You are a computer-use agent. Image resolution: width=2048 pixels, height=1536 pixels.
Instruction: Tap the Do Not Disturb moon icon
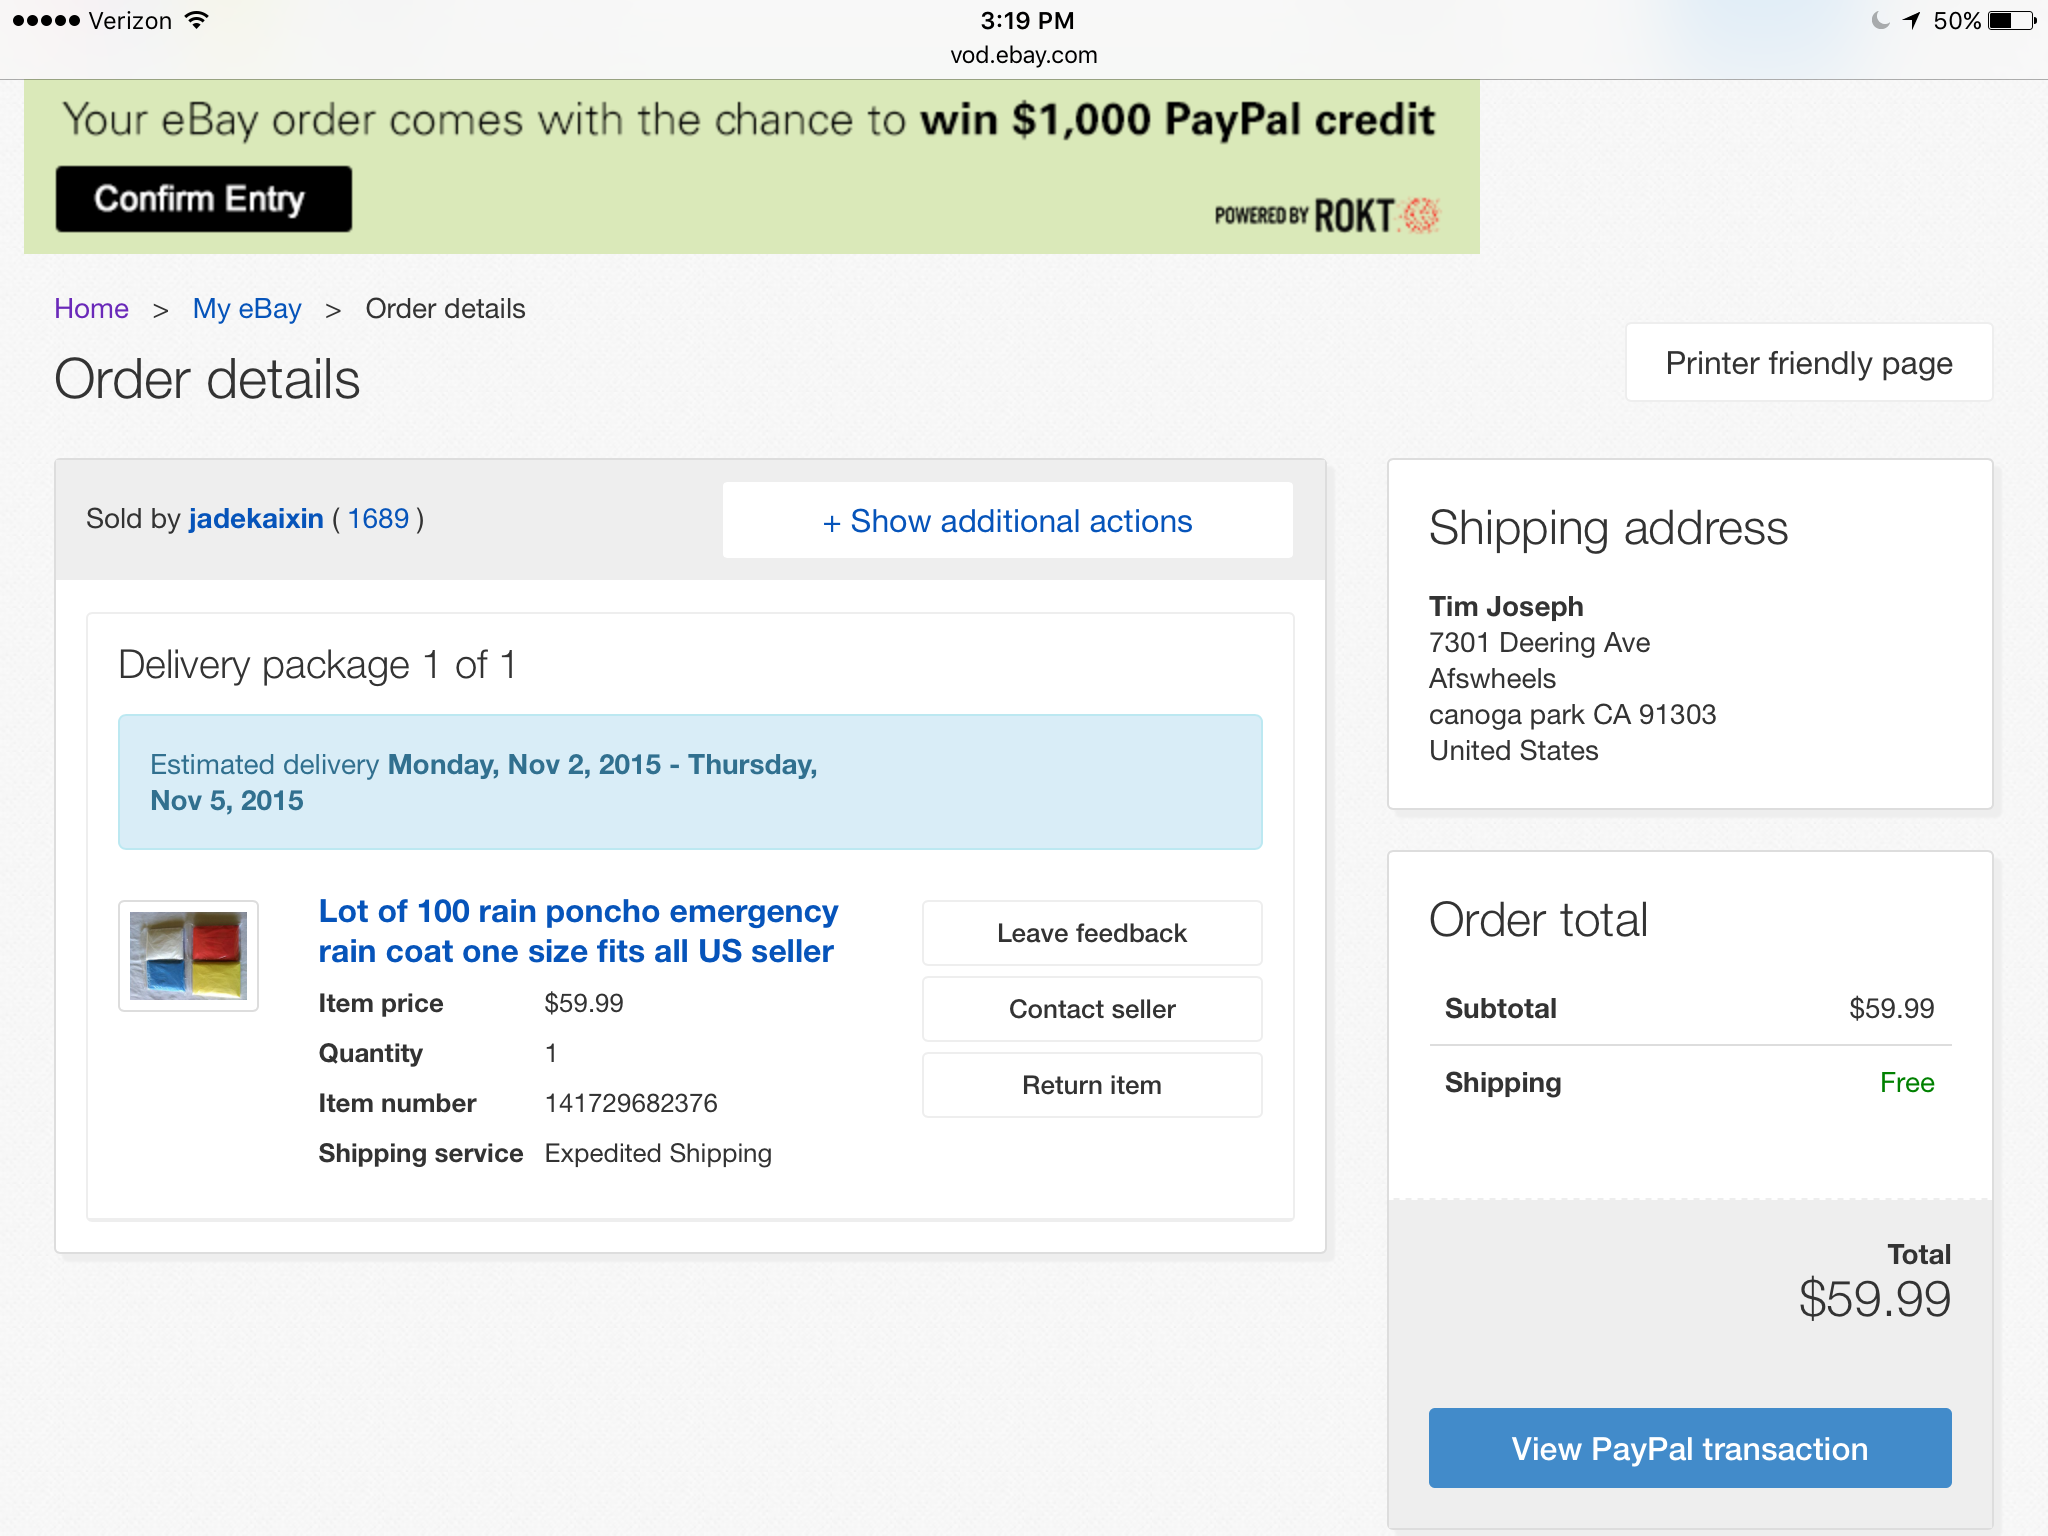tap(1880, 21)
